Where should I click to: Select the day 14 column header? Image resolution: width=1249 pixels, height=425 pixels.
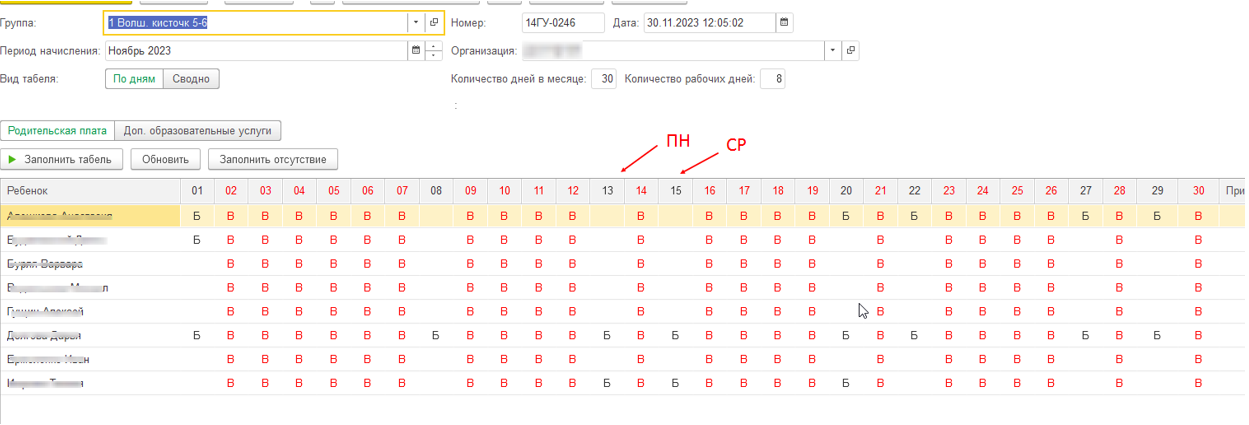641,190
